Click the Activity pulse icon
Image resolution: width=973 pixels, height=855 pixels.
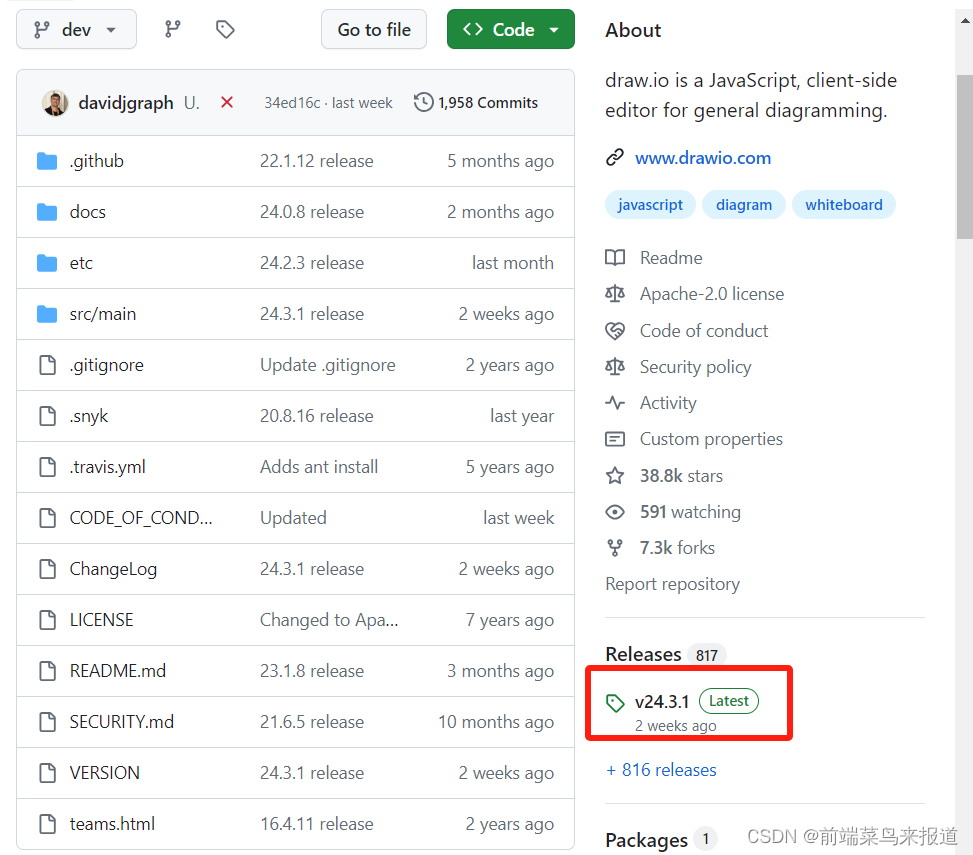[615, 403]
